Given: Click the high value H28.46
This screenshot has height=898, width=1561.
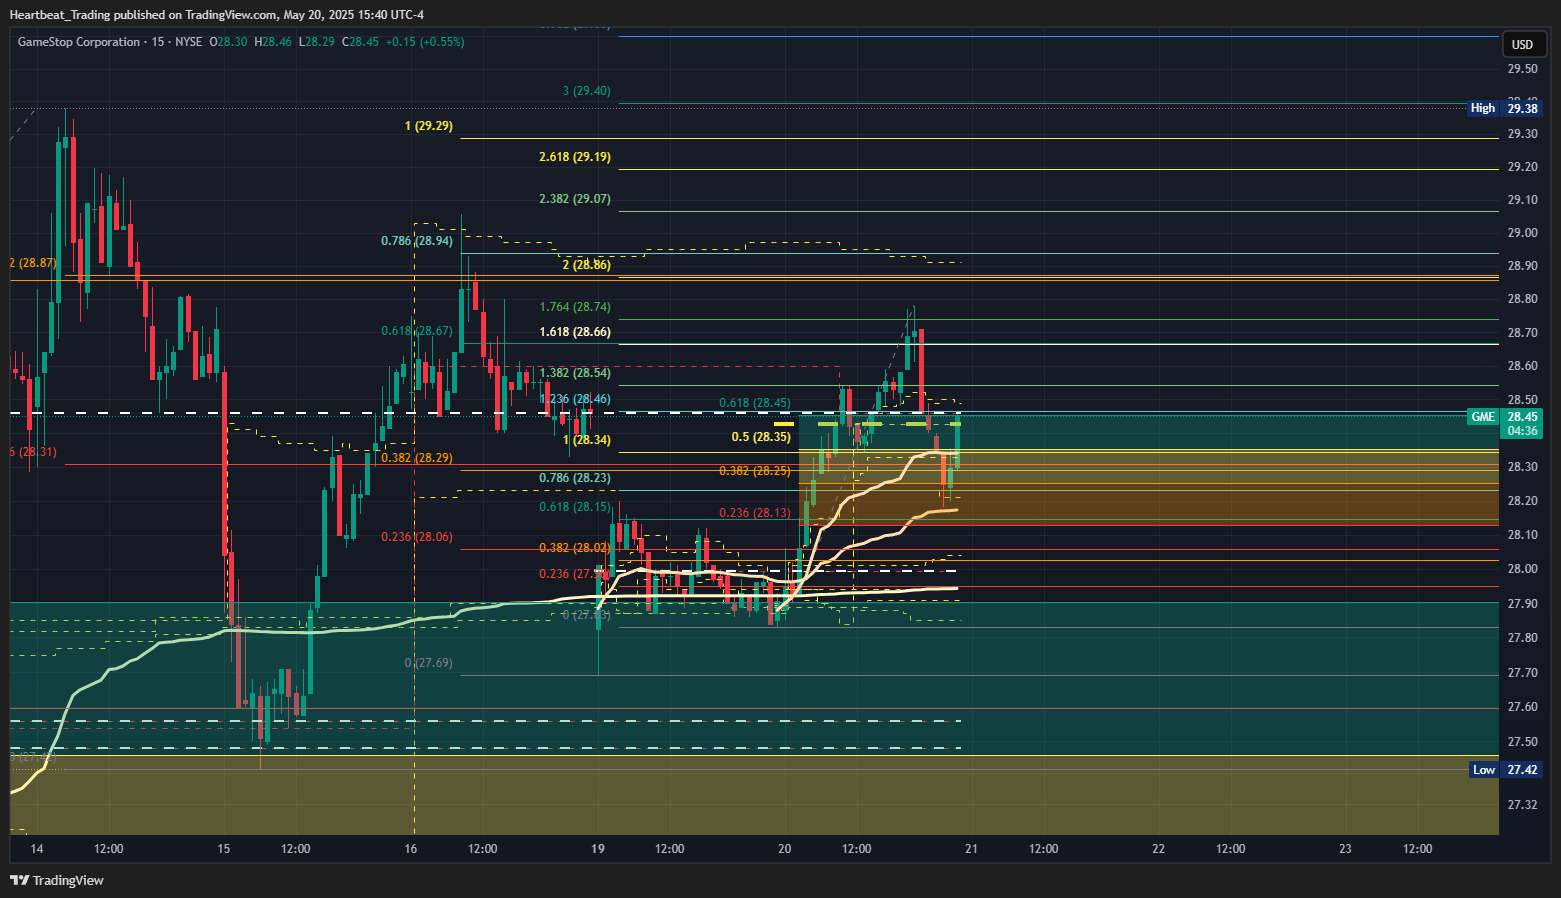Looking at the screenshot, I should tap(273, 42).
